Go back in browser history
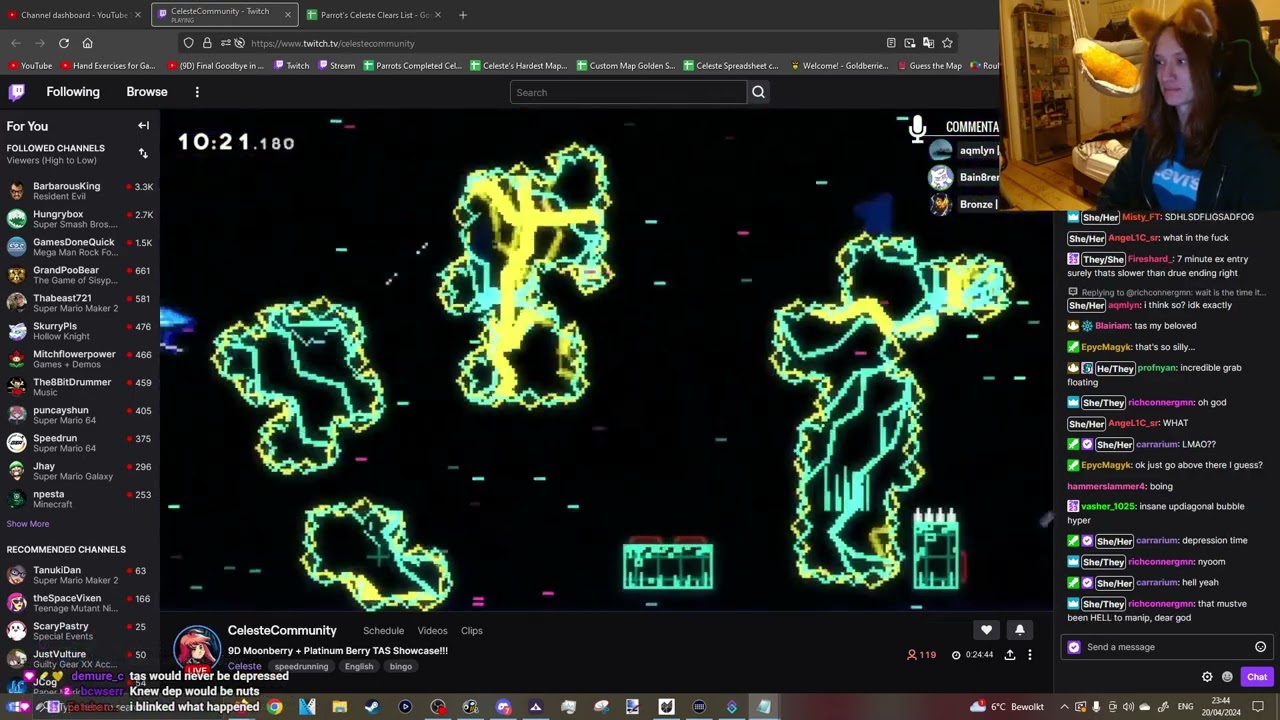This screenshot has width=1280, height=720. pyautogui.click(x=16, y=43)
